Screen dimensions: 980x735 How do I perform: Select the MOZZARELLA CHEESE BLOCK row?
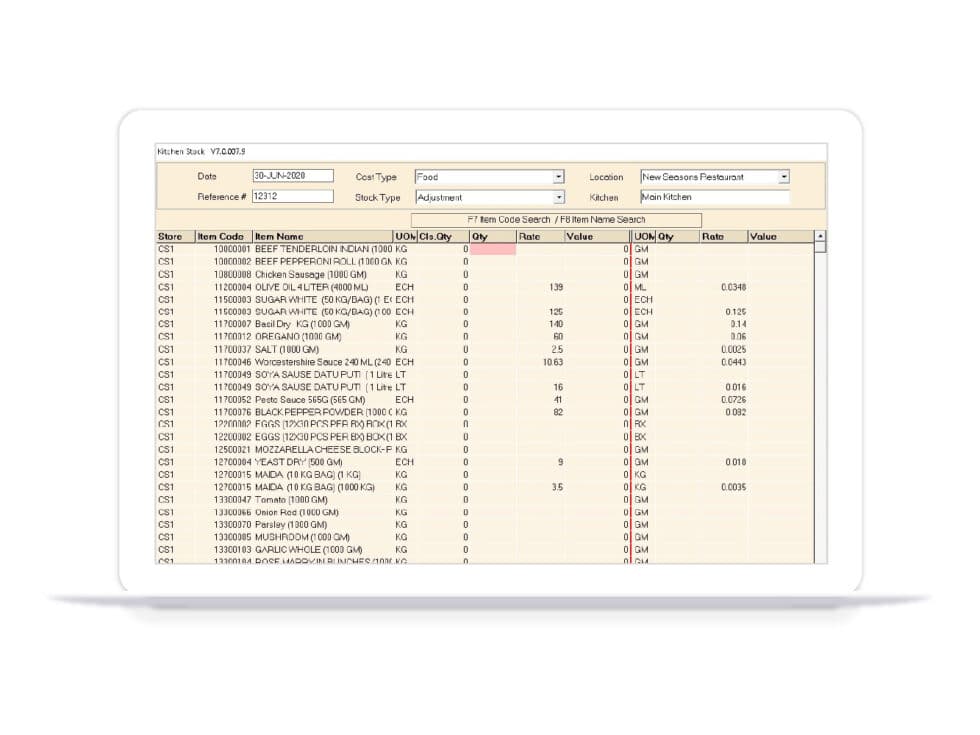[320, 451]
